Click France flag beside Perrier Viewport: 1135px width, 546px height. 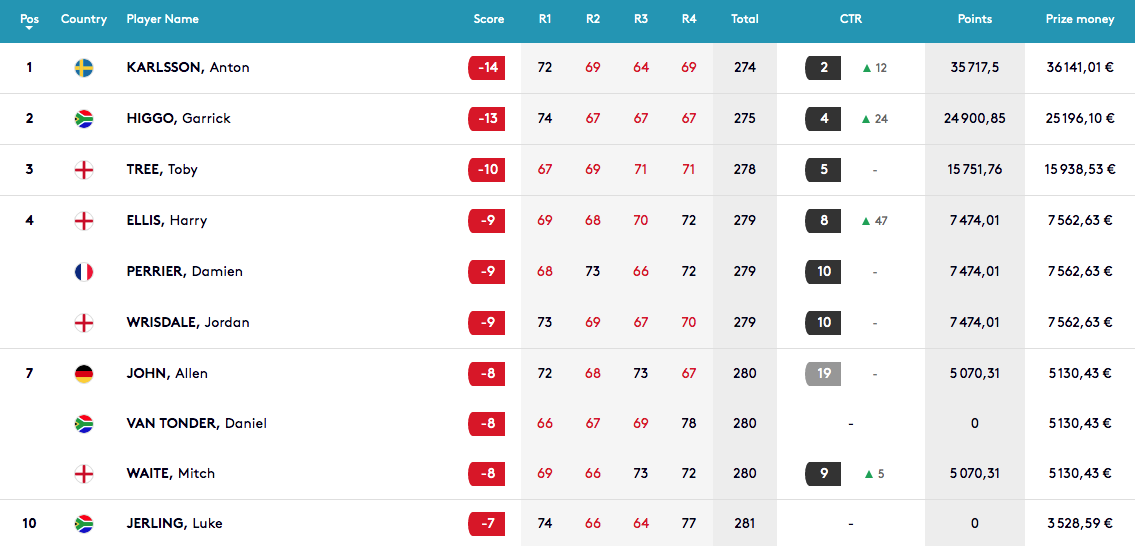click(x=84, y=272)
